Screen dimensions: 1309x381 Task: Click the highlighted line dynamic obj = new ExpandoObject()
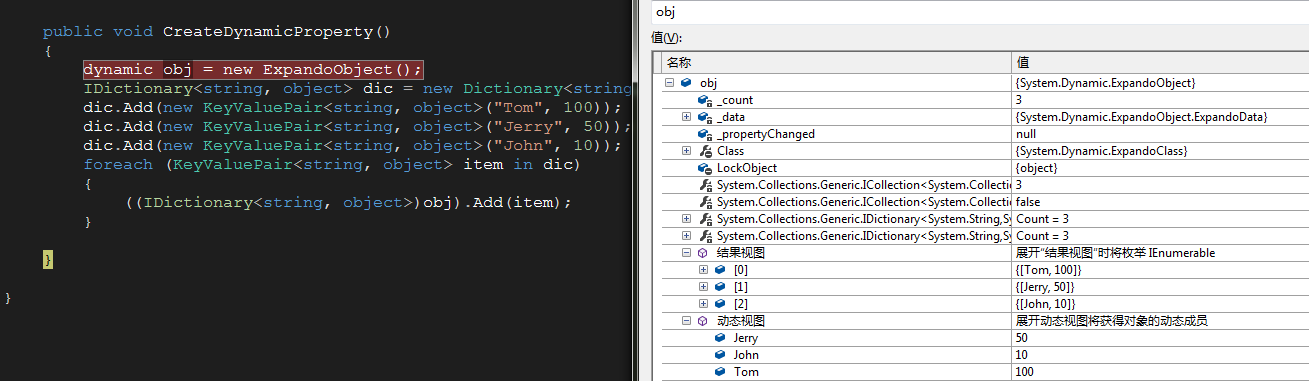coord(253,69)
